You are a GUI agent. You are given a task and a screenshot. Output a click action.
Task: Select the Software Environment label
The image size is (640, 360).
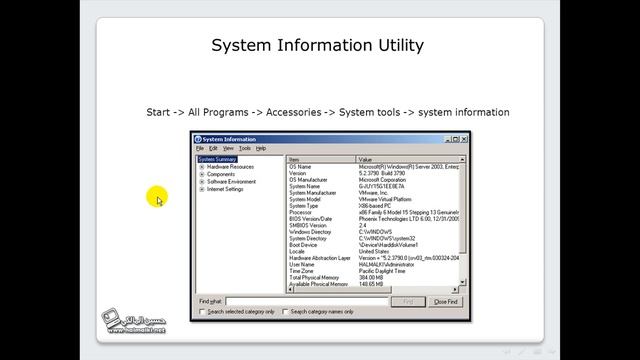(x=231, y=182)
